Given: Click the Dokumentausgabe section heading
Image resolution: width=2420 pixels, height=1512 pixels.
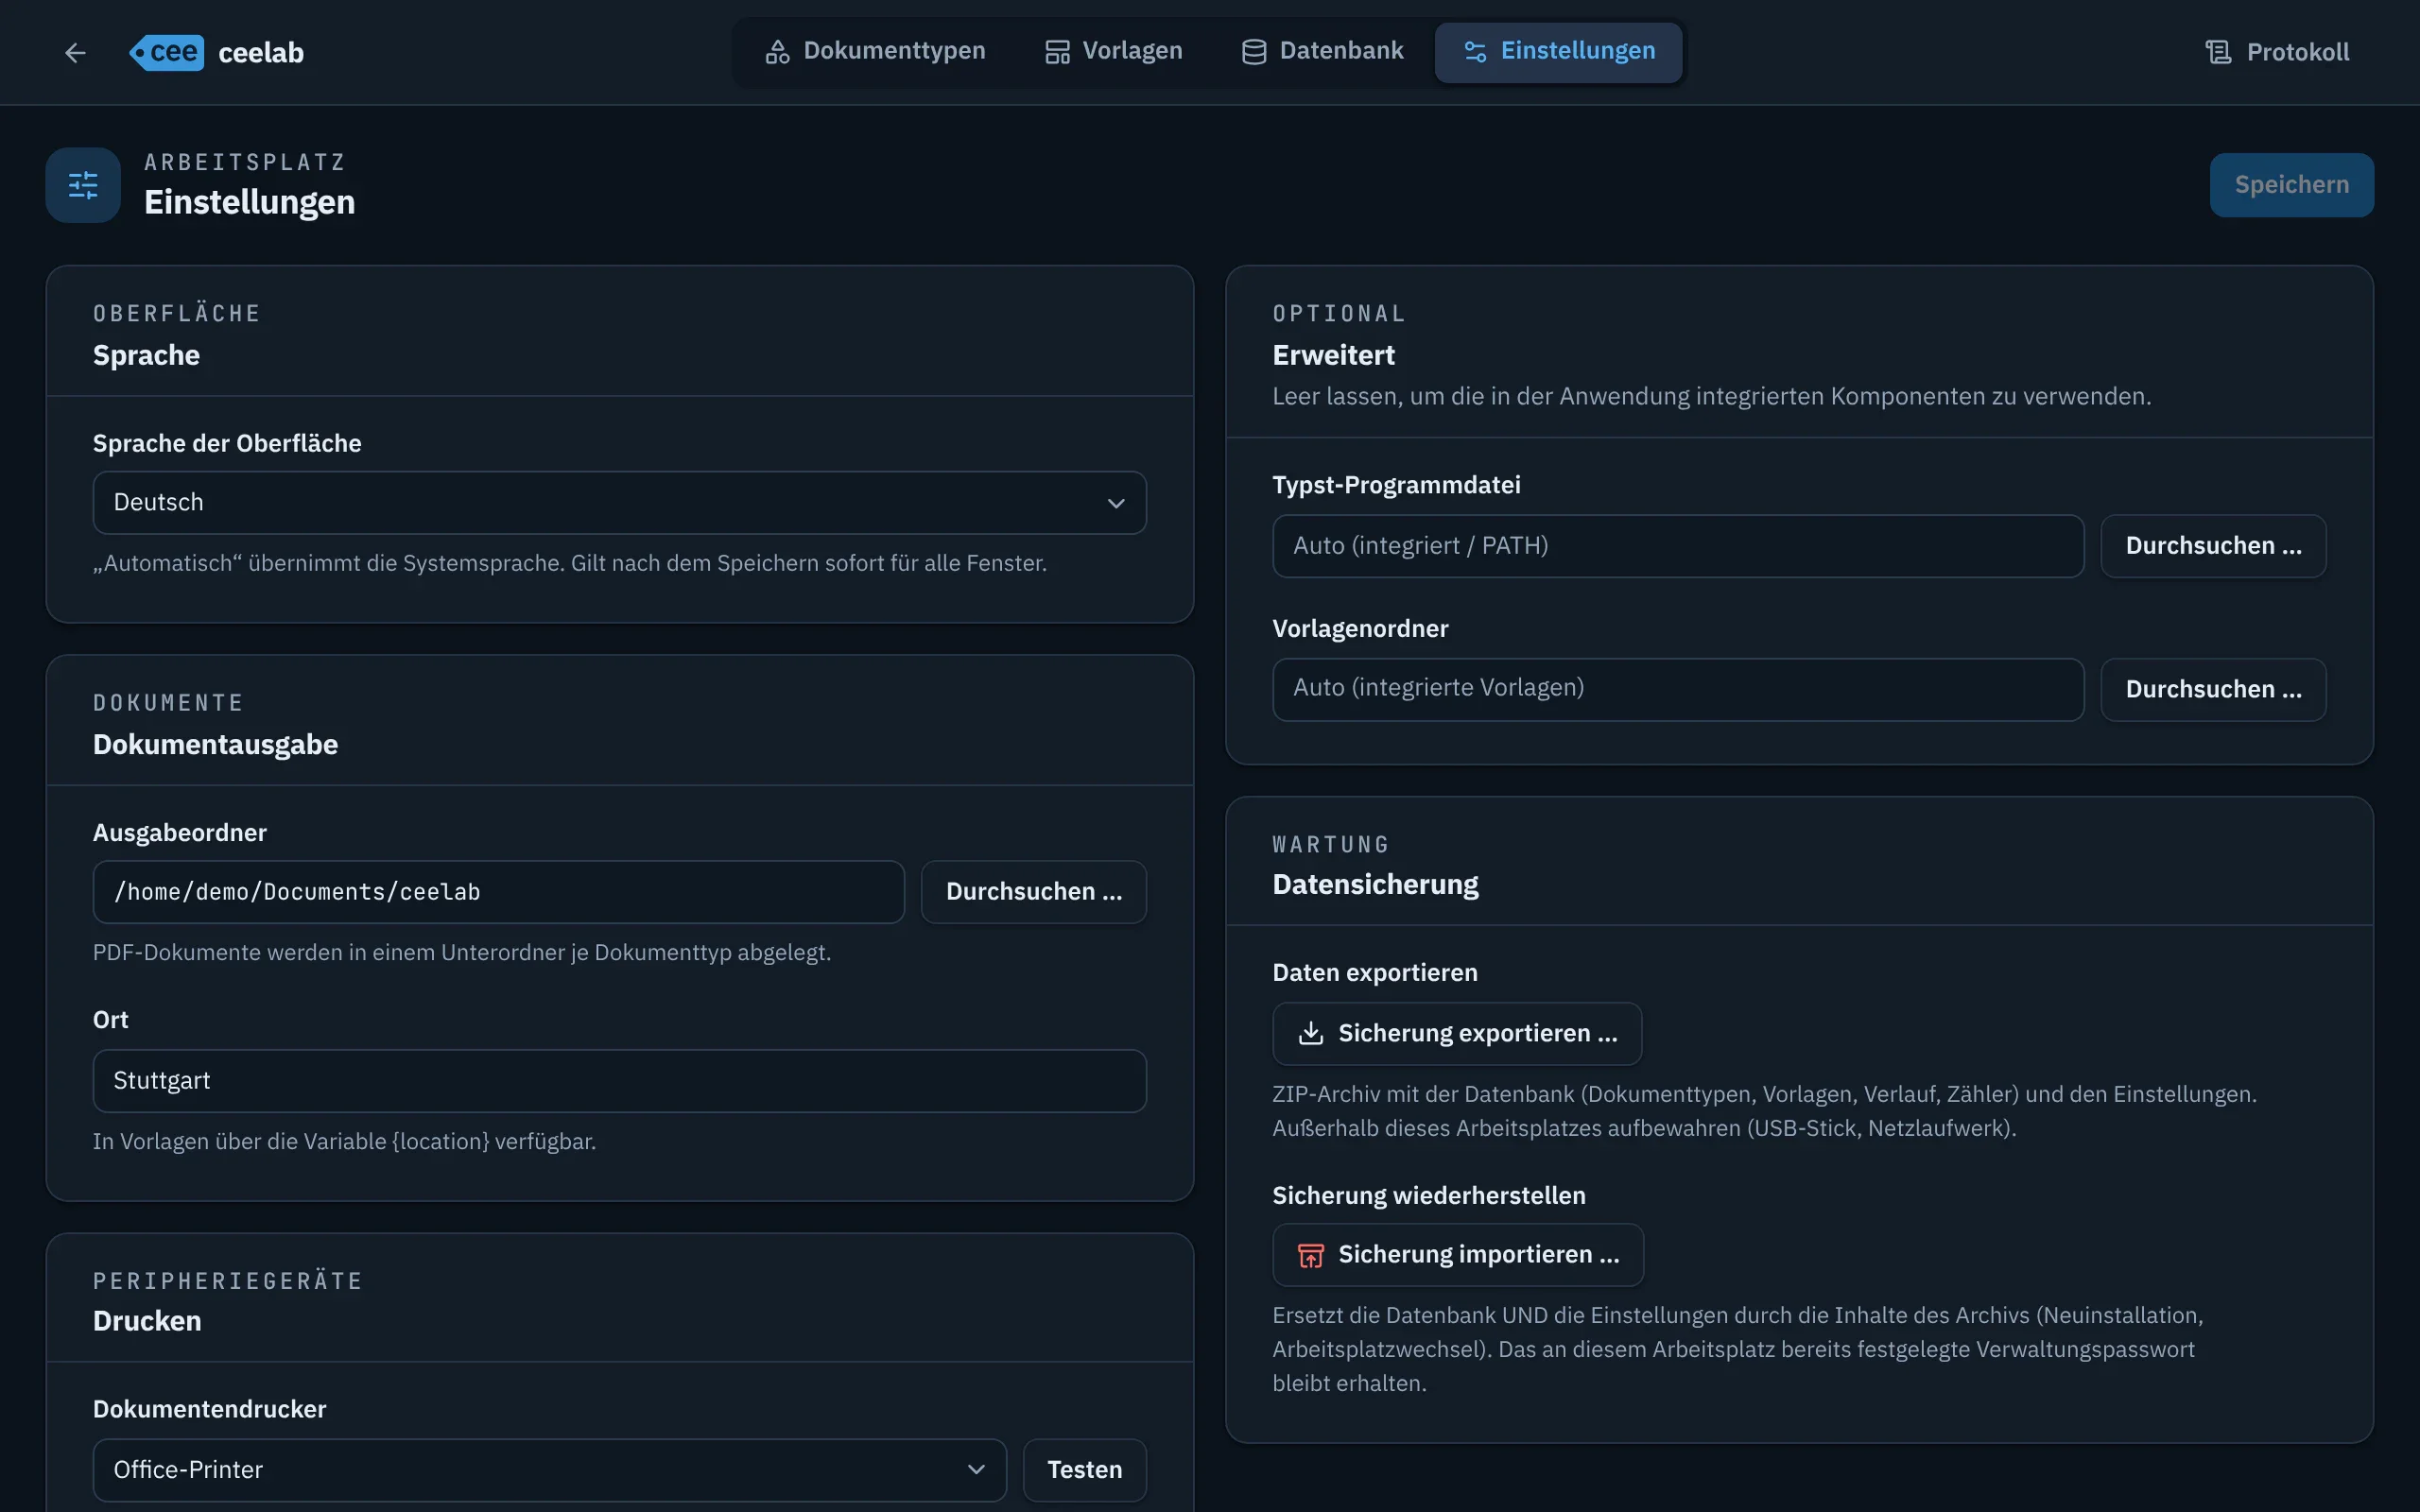Looking at the screenshot, I should (215, 745).
